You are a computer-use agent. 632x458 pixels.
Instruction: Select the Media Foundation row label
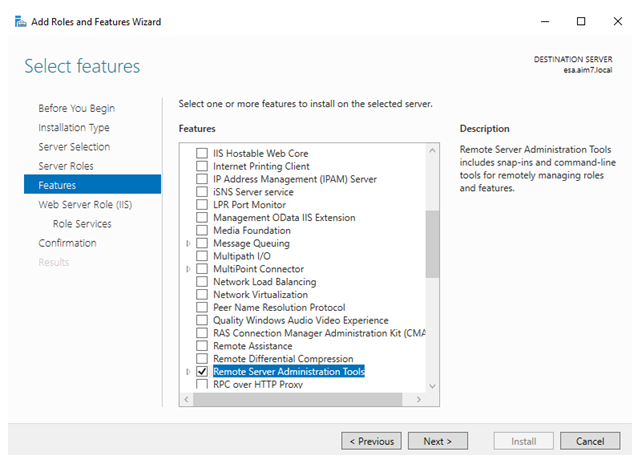(252, 231)
